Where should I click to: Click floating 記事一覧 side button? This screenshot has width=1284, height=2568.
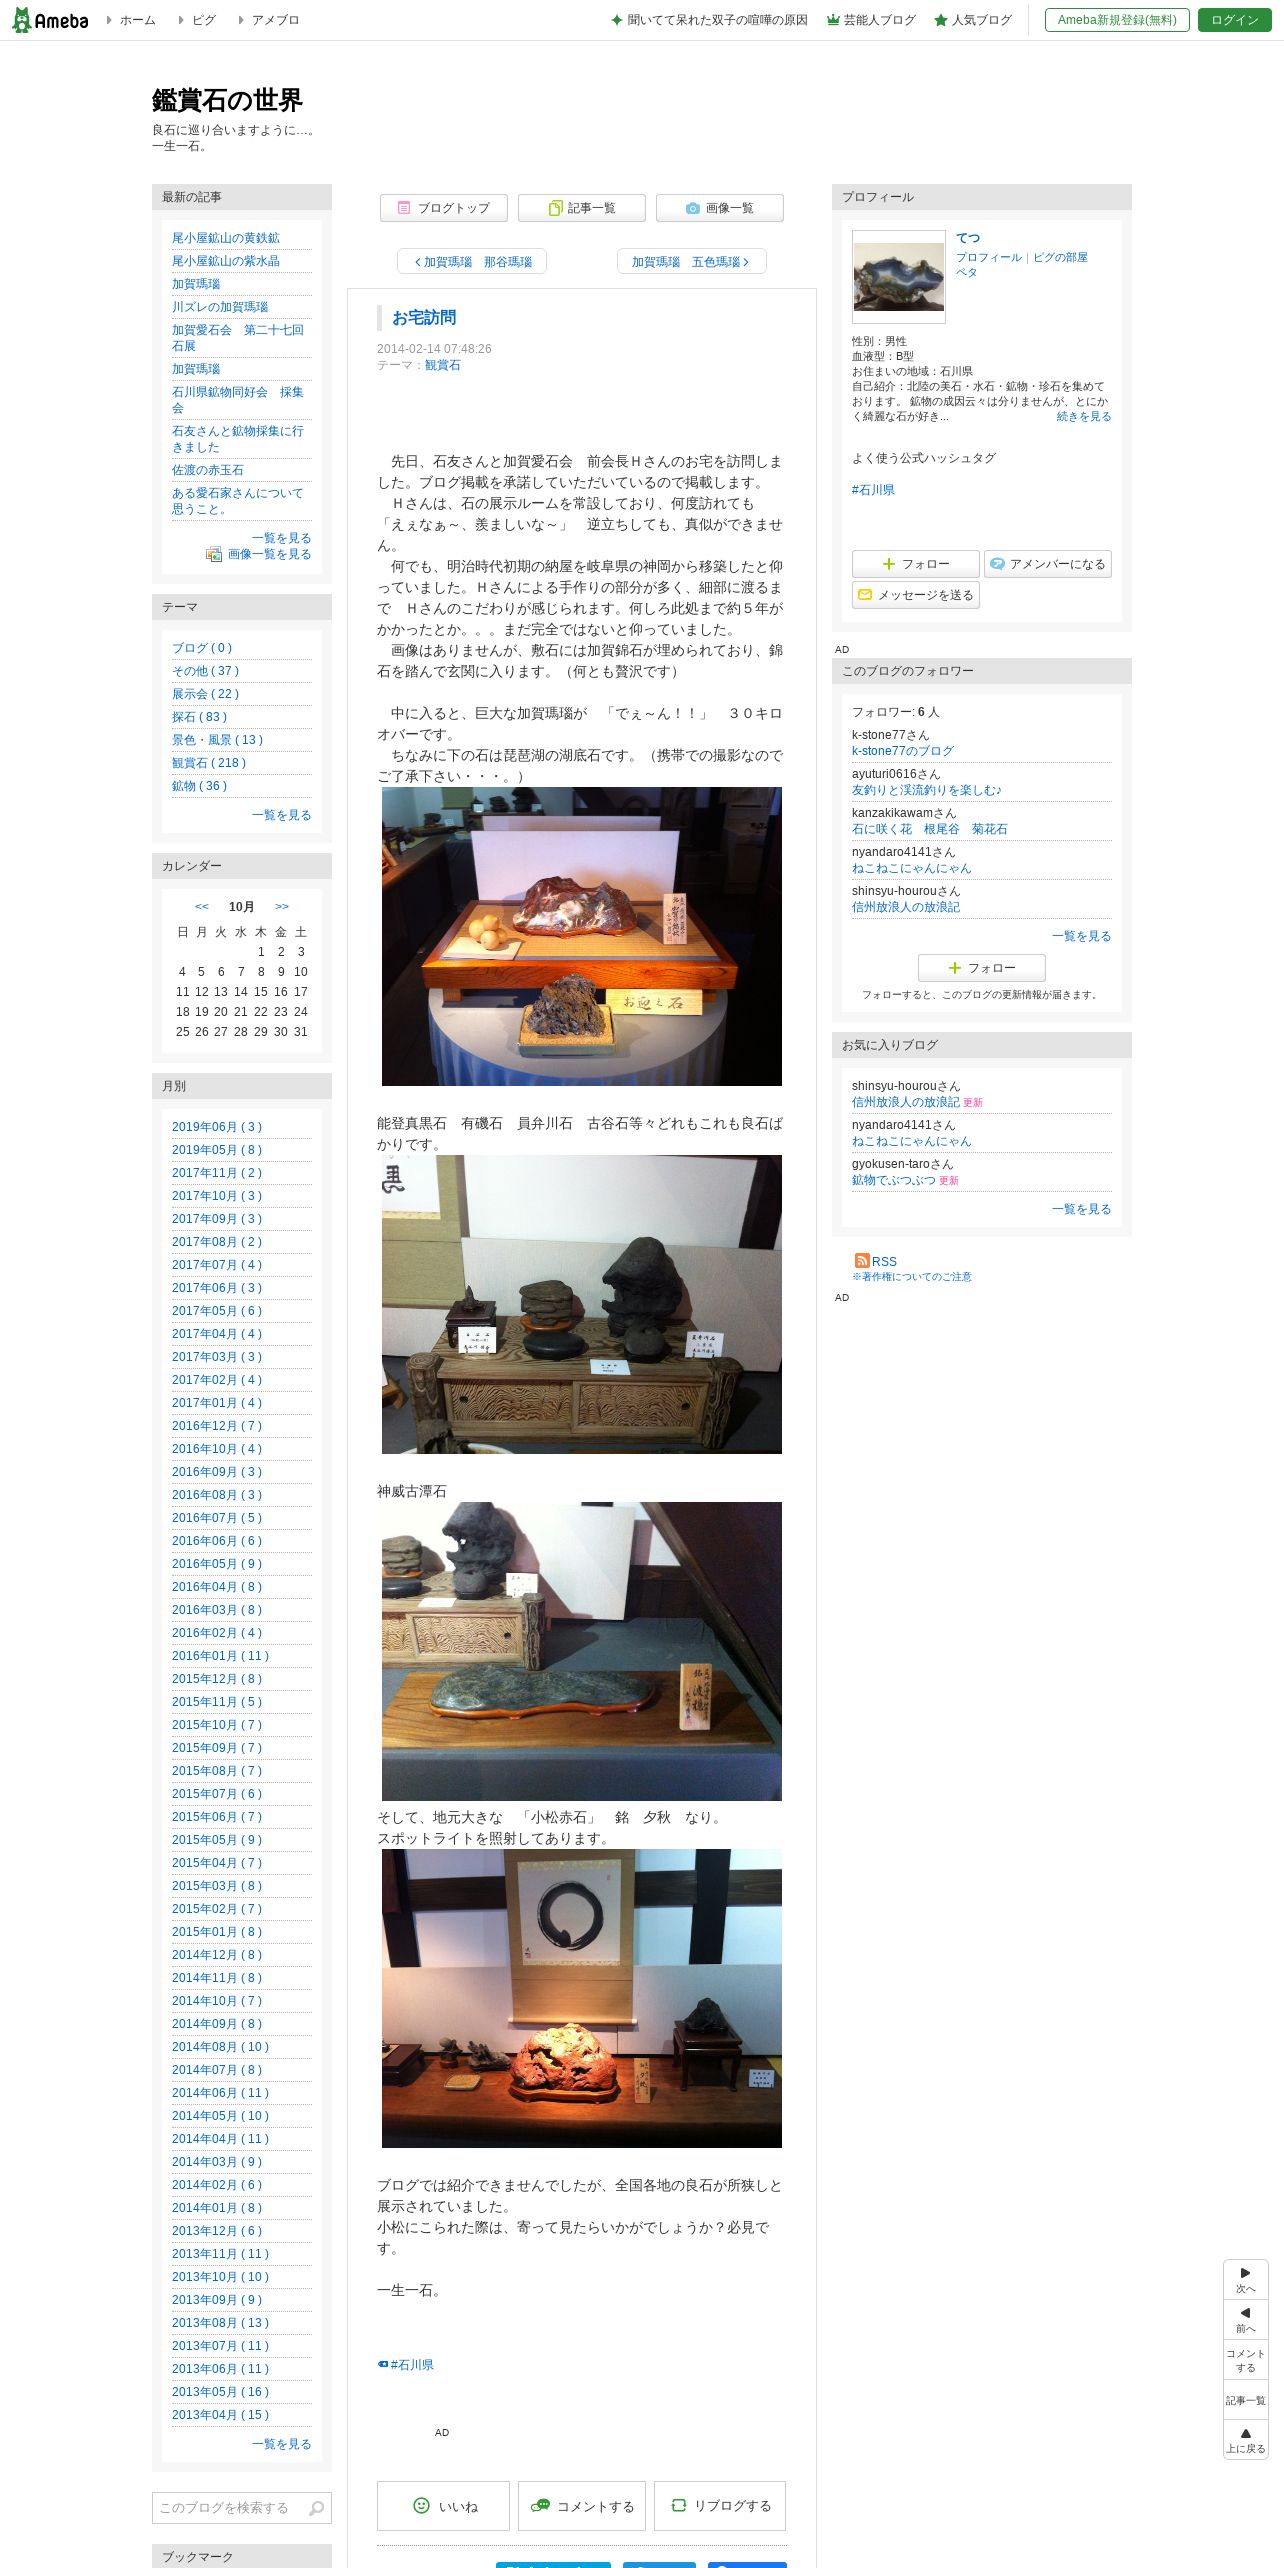(x=1246, y=2400)
